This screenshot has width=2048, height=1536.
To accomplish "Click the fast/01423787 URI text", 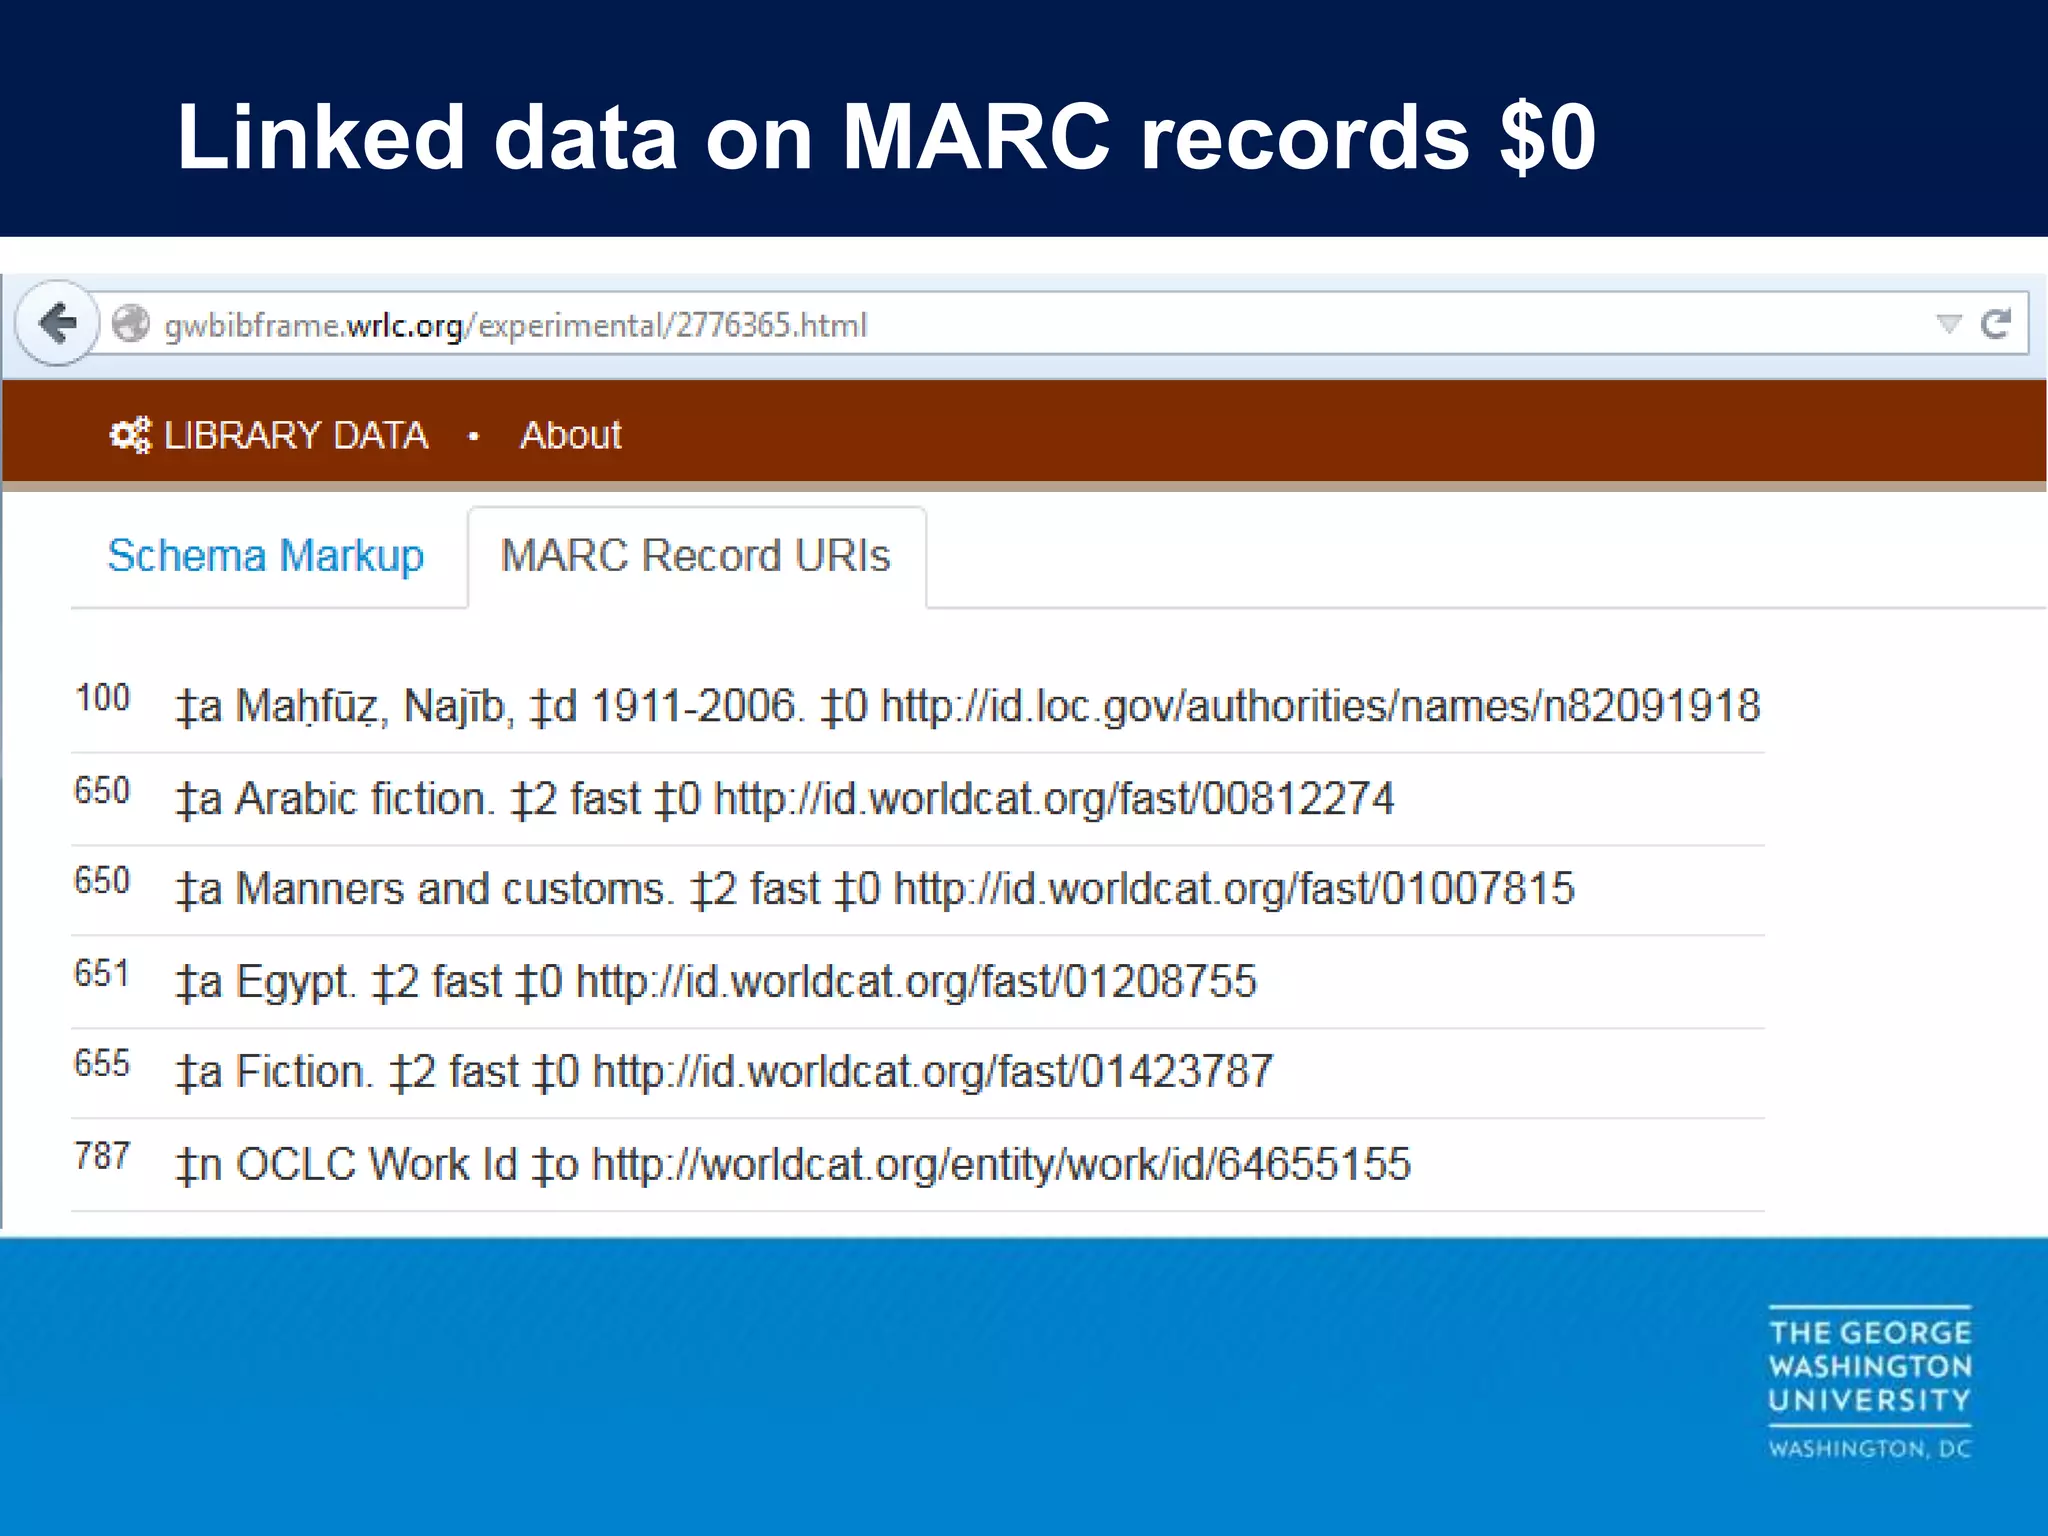I will point(933,1072).
